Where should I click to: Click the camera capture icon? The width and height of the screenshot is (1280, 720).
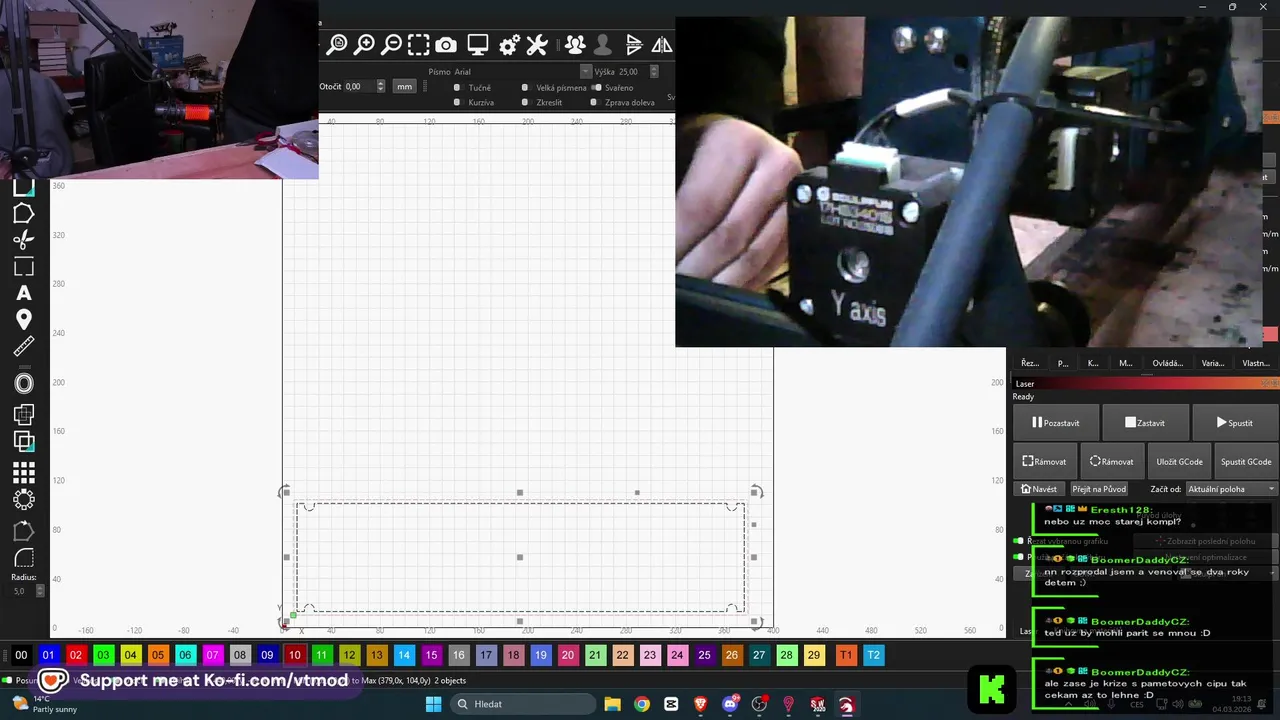[x=446, y=44]
